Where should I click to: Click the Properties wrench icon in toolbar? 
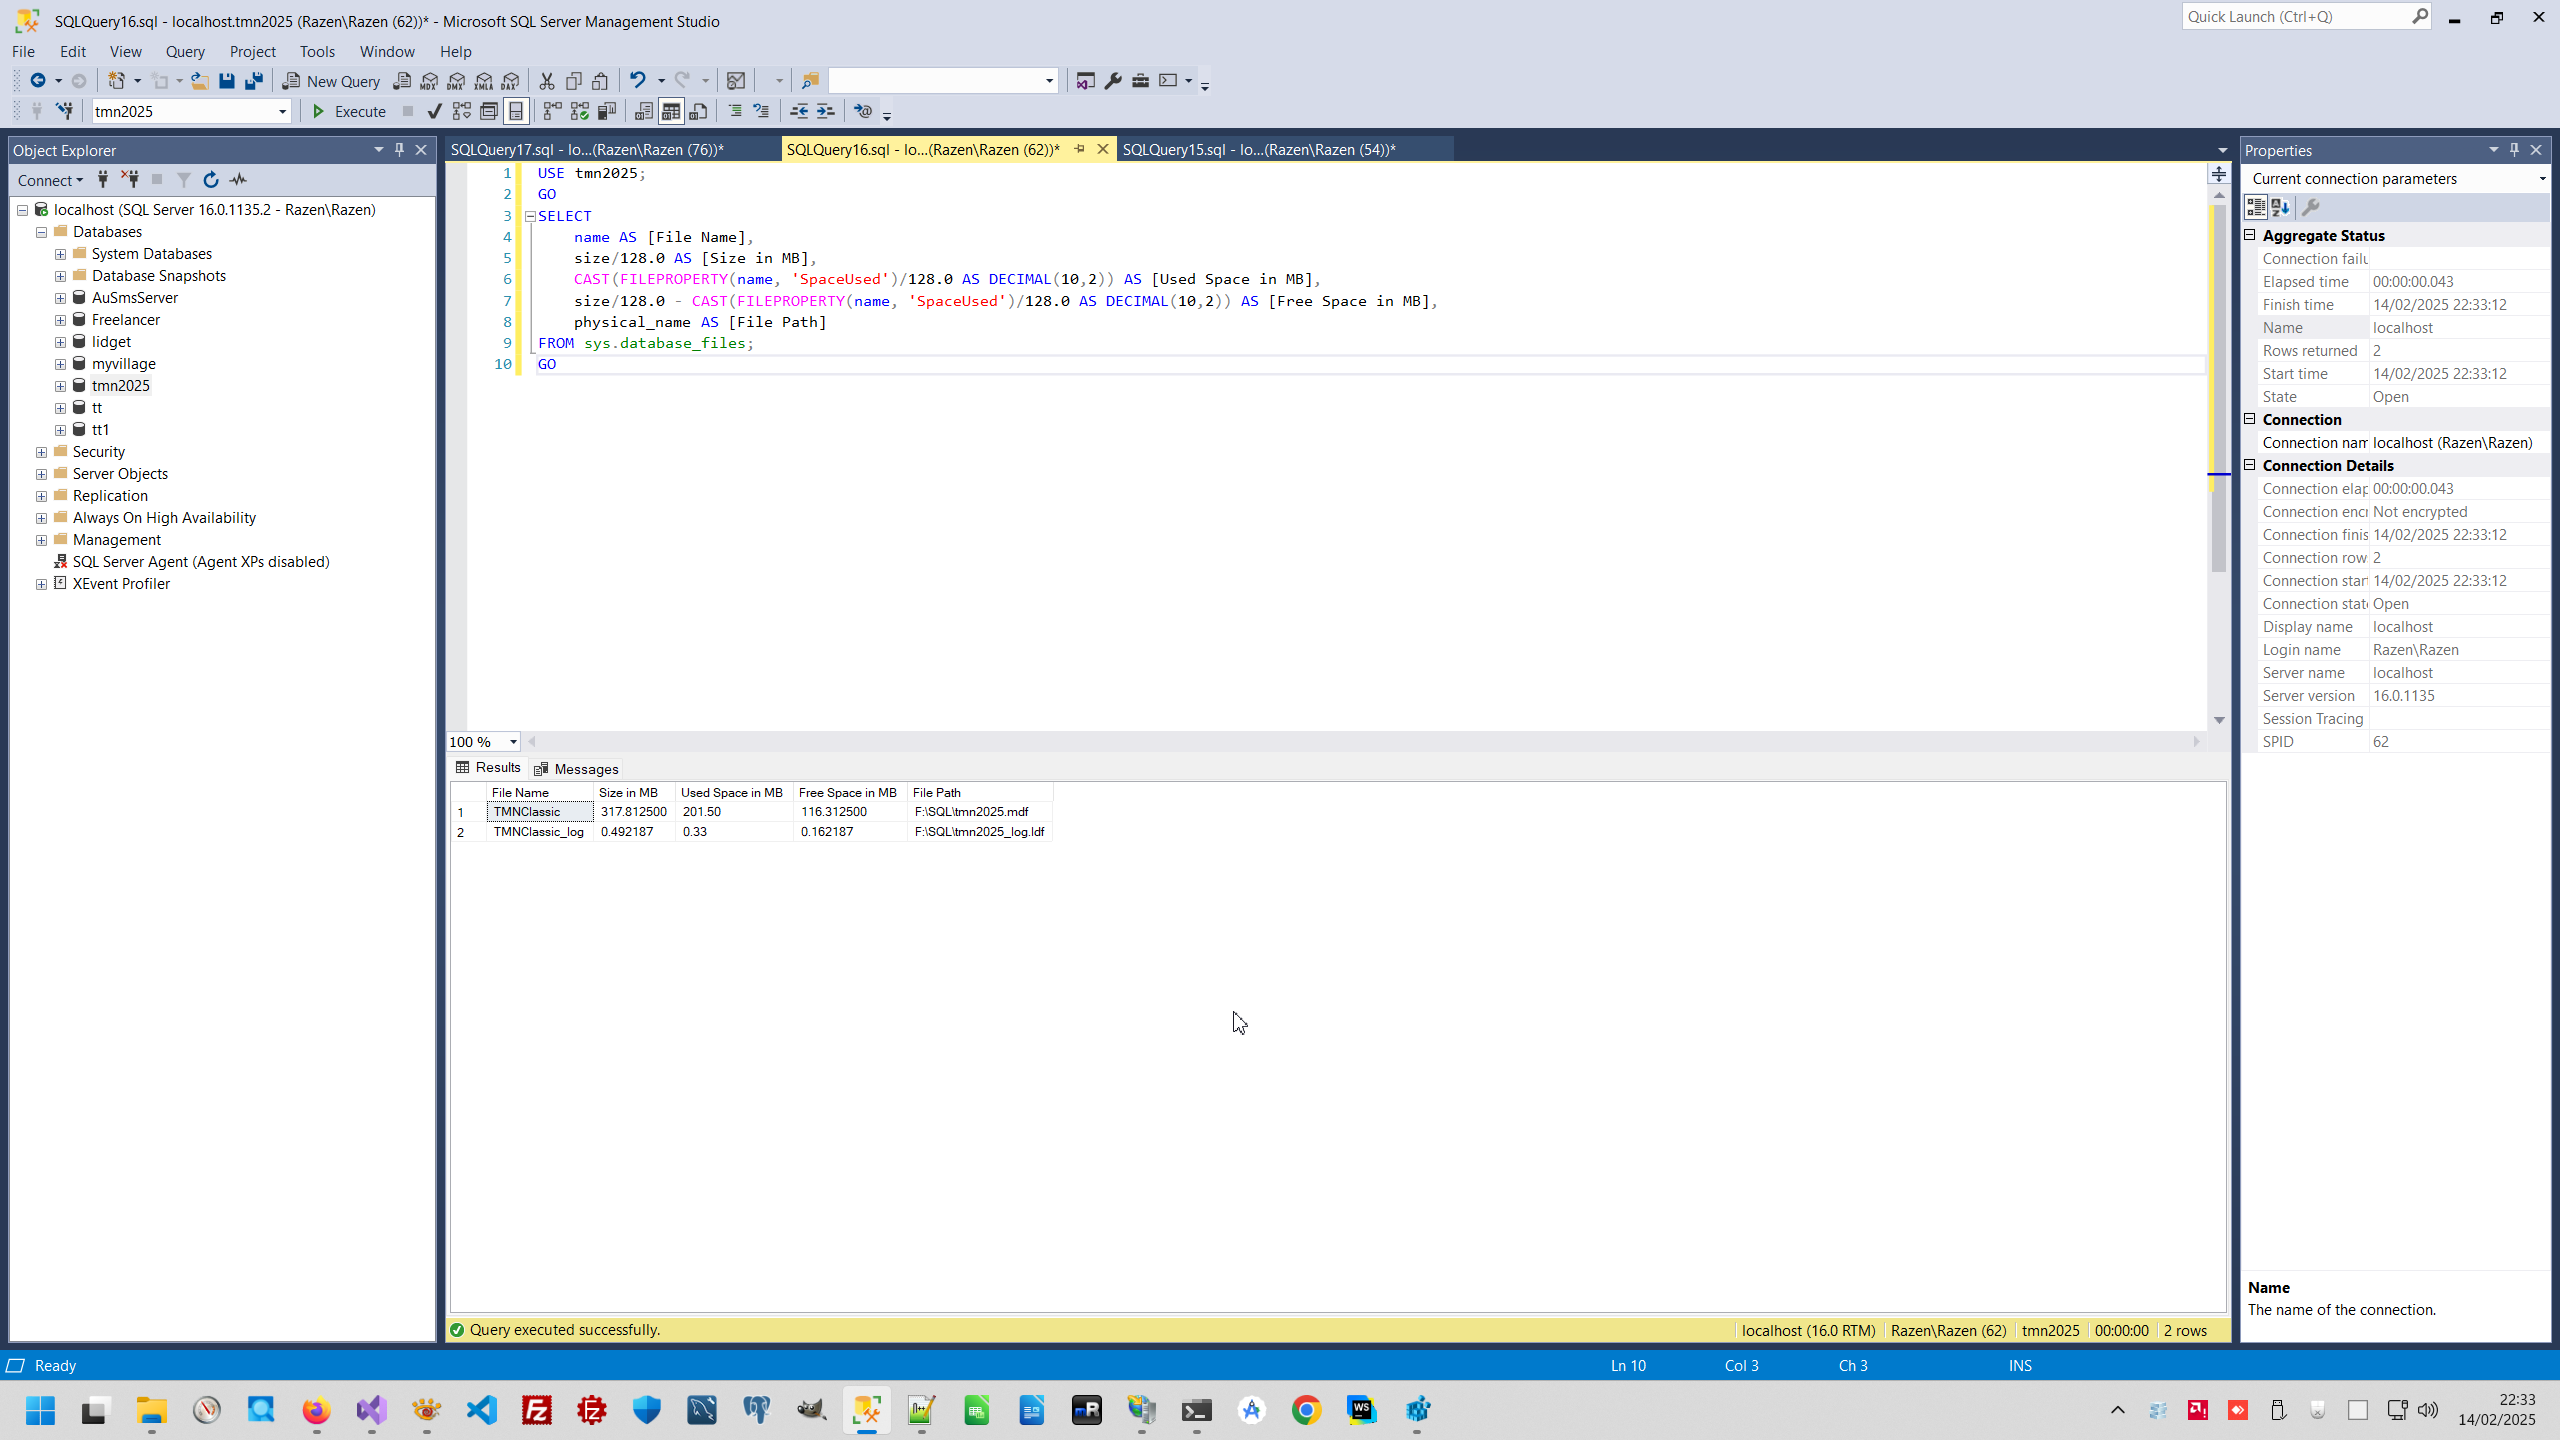(1113, 81)
